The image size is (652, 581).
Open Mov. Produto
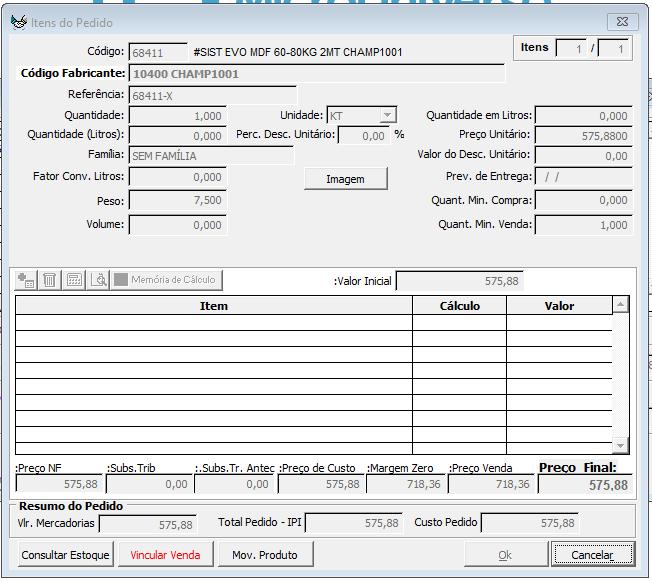pyautogui.click(x=265, y=555)
